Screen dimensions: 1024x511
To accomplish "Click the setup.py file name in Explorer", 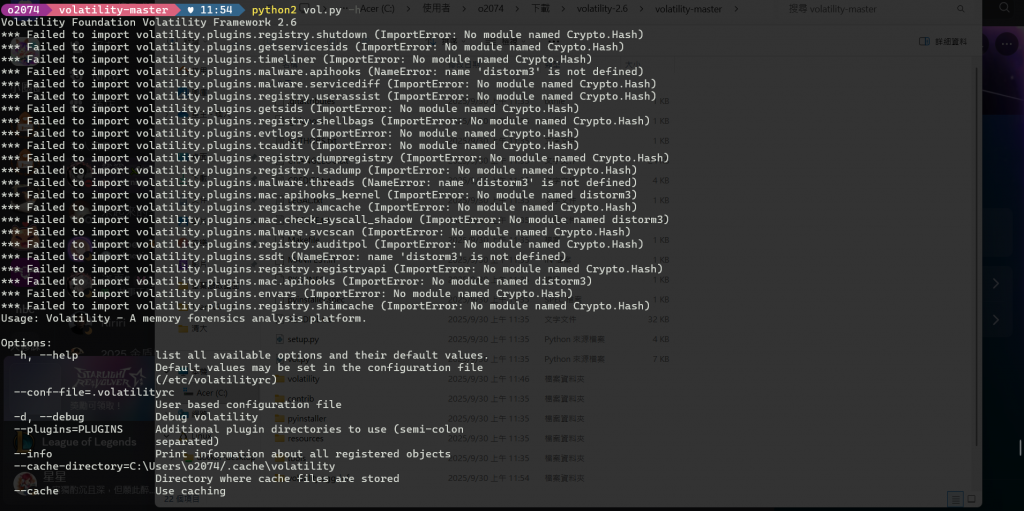I will (x=303, y=339).
